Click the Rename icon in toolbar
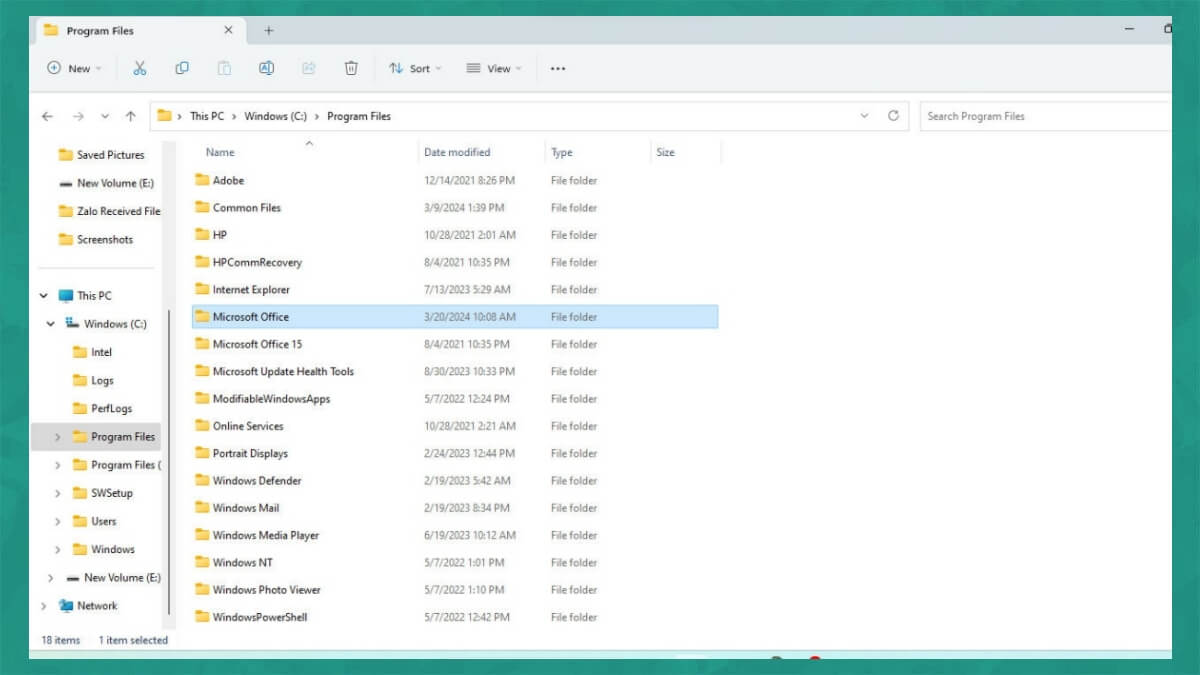The height and width of the screenshot is (675, 1200). tap(266, 68)
